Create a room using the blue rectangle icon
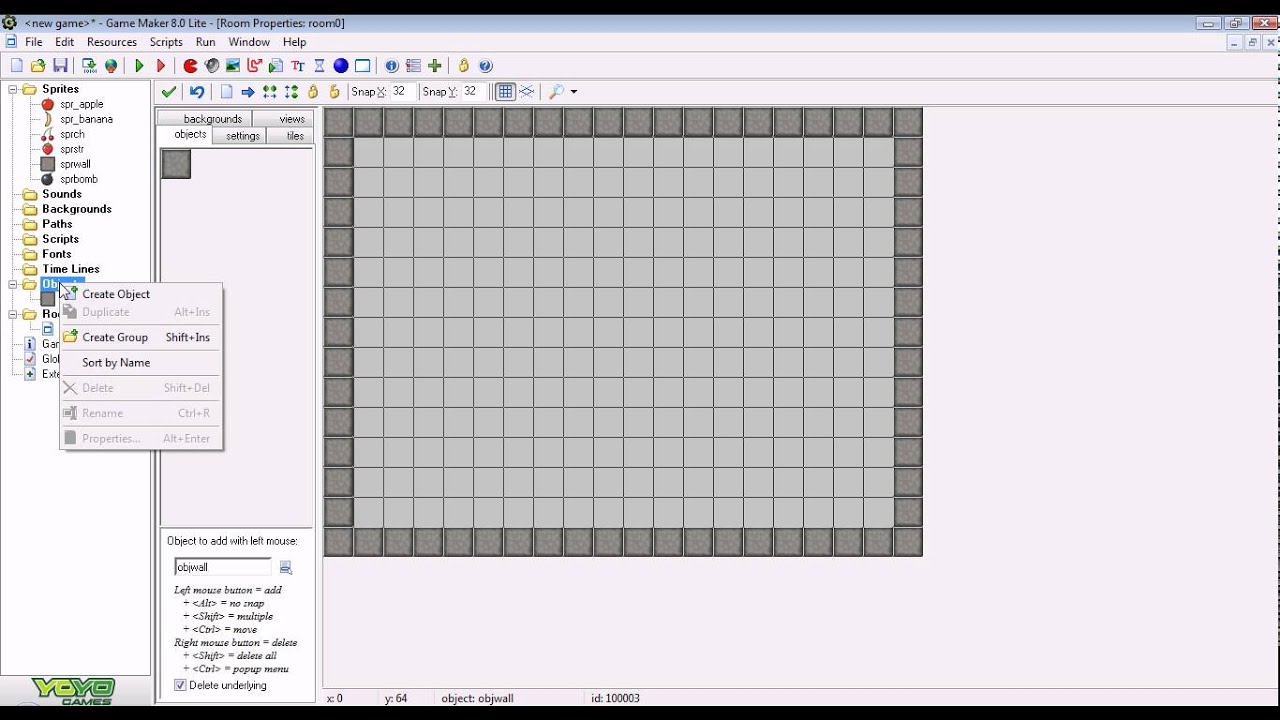The width and height of the screenshot is (1280, 720). [x=363, y=66]
